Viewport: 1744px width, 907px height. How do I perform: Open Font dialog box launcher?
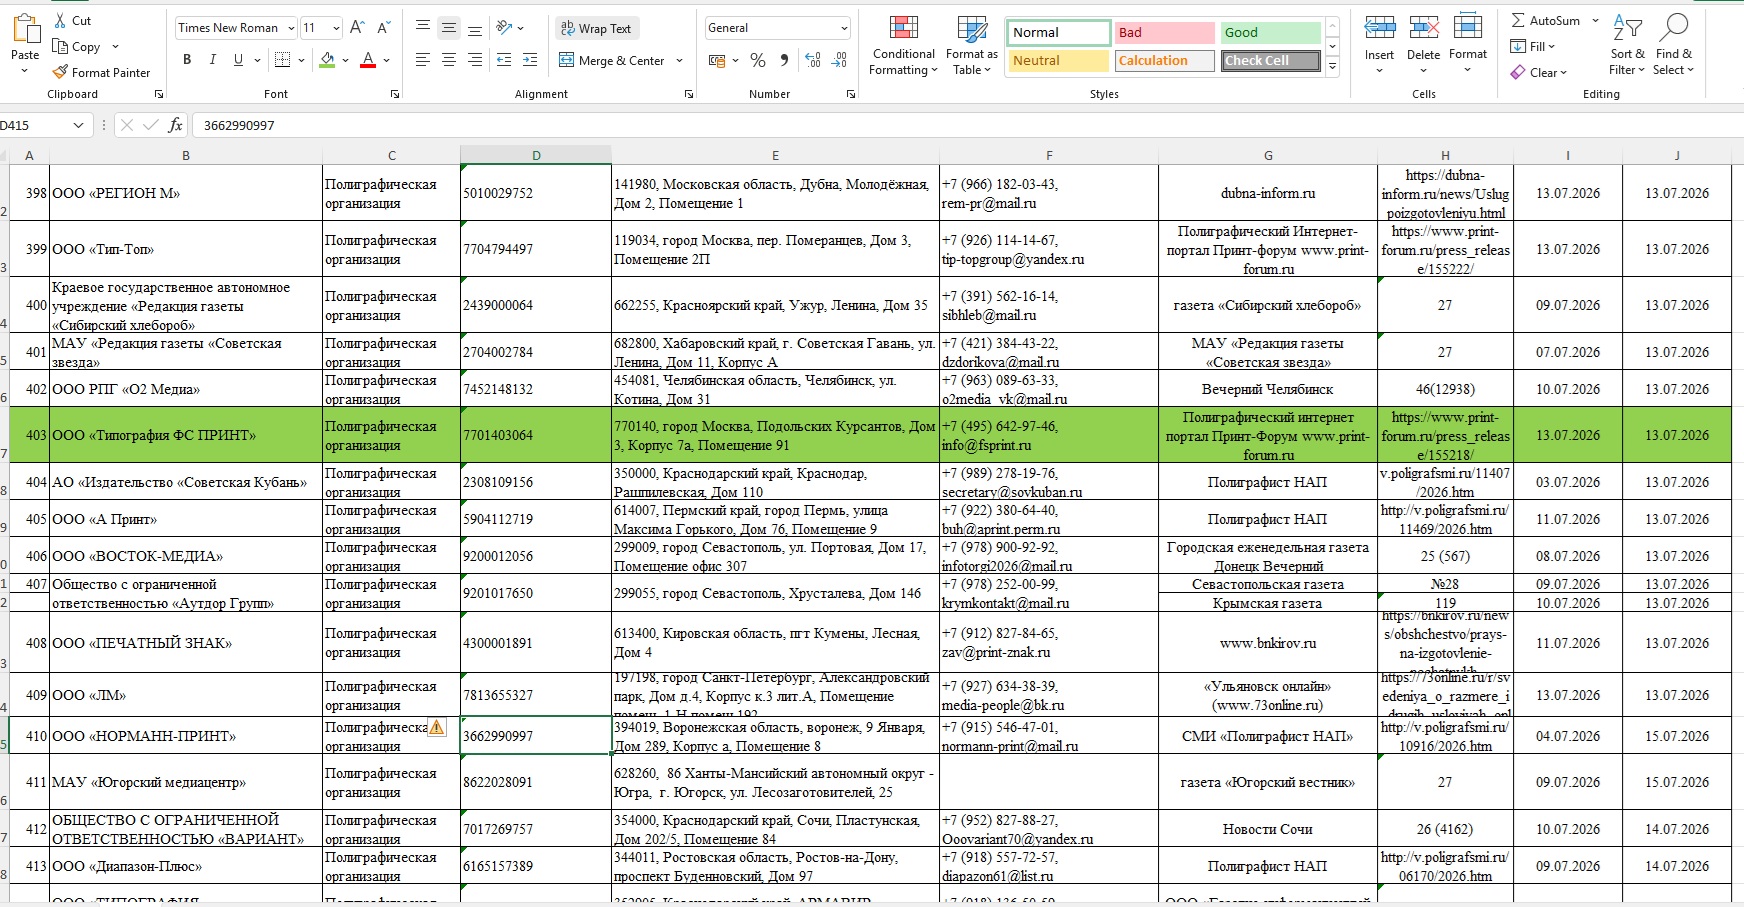point(395,94)
